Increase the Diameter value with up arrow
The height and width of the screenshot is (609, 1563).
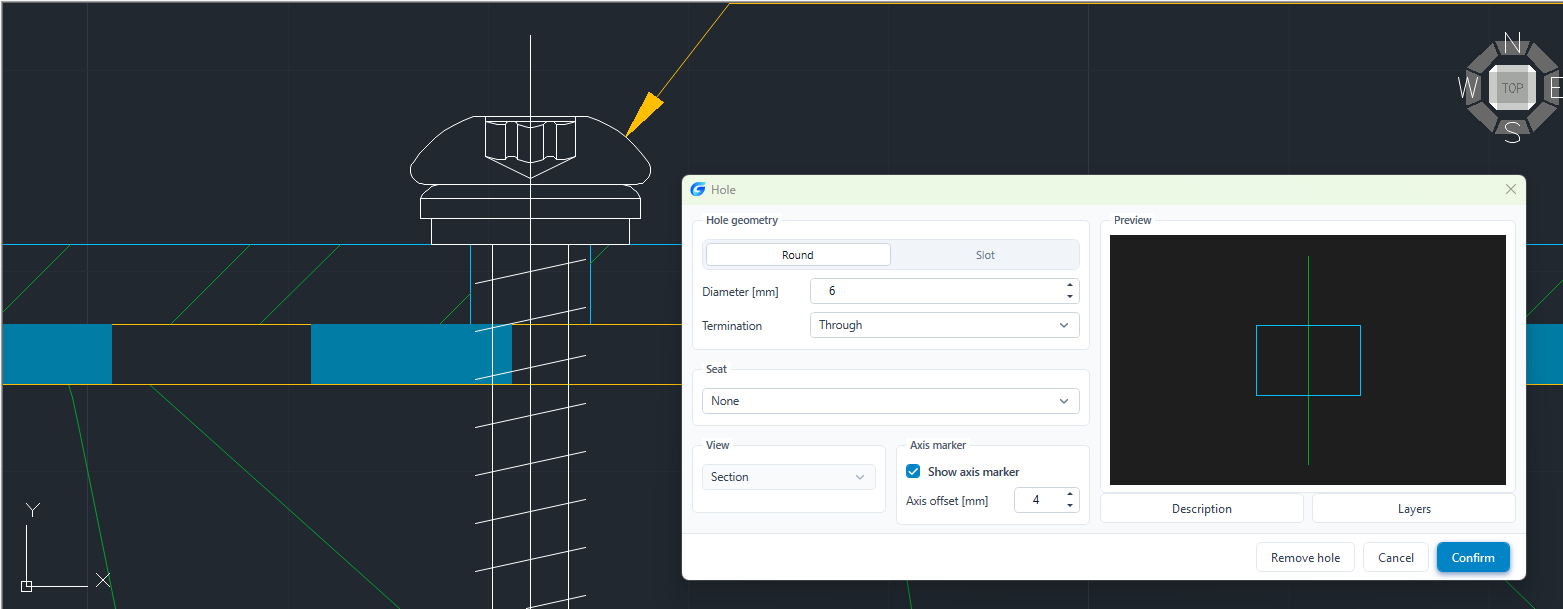[1070, 285]
